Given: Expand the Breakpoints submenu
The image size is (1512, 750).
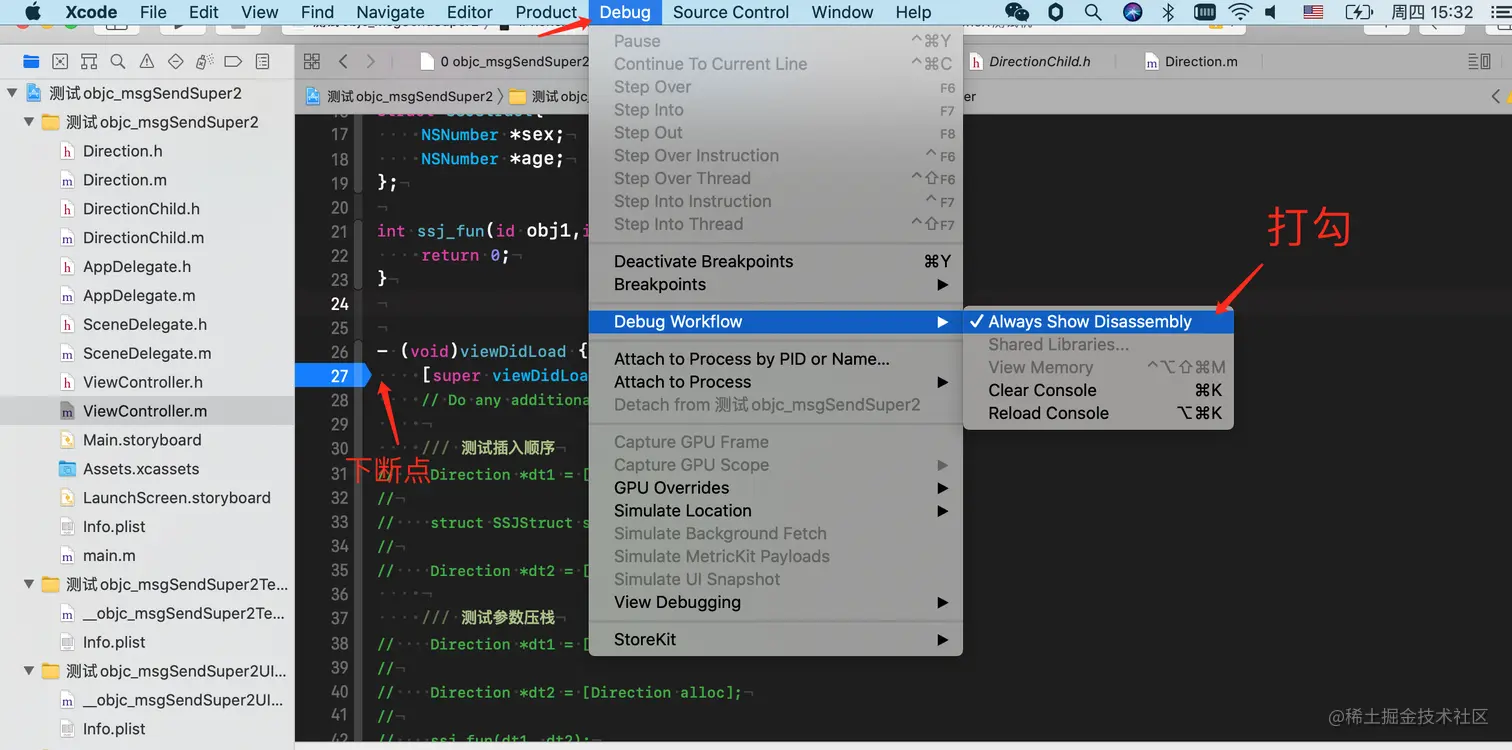Looking at the screenshot, I should (x=775, y=285).
